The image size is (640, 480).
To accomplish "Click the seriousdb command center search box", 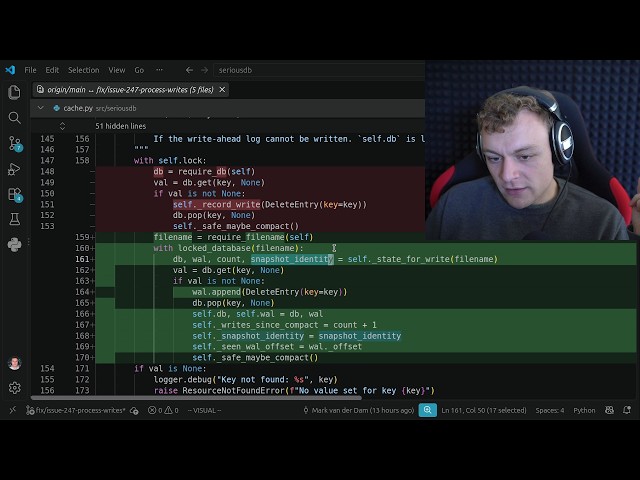I will point(319,70).
